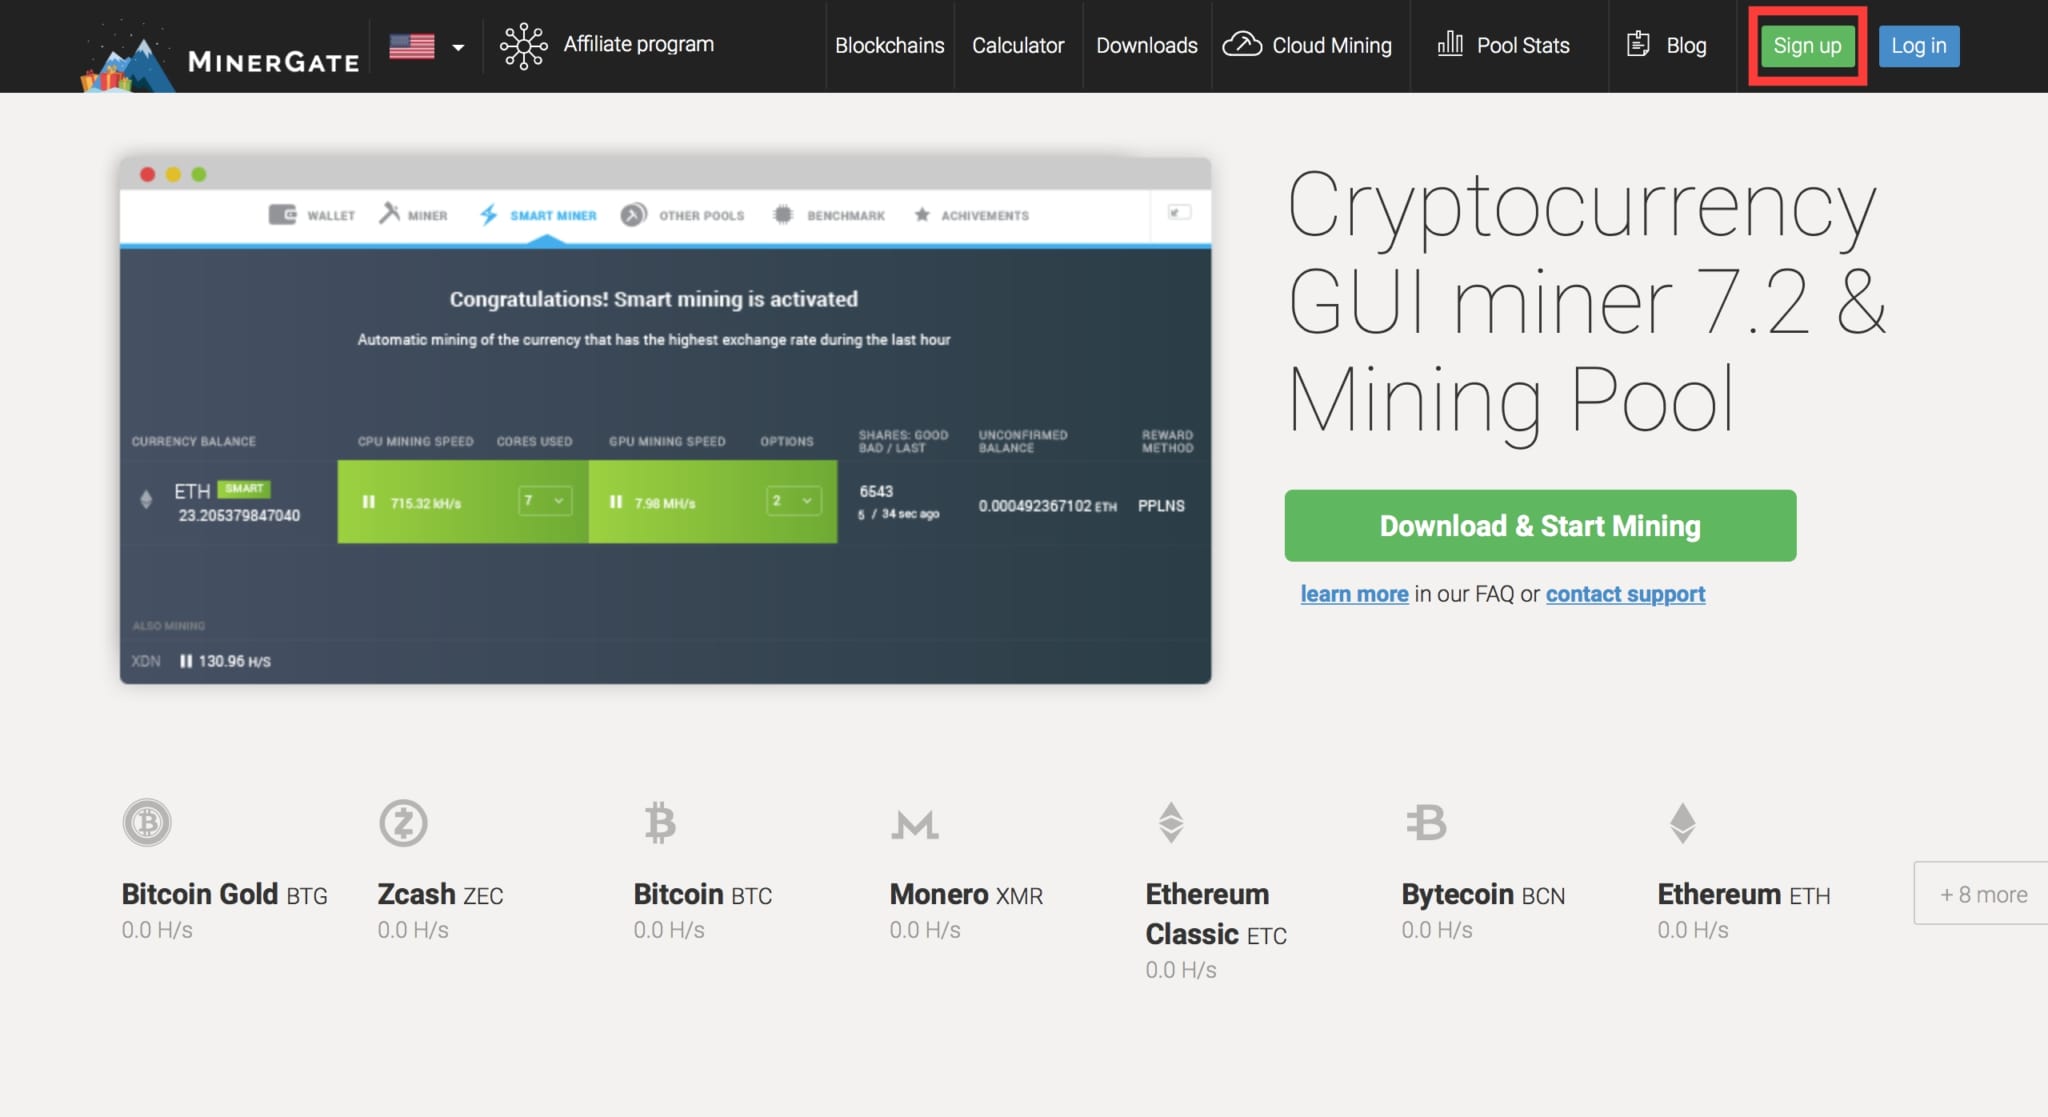Pause GPU mining with the pause toggle

615,503
